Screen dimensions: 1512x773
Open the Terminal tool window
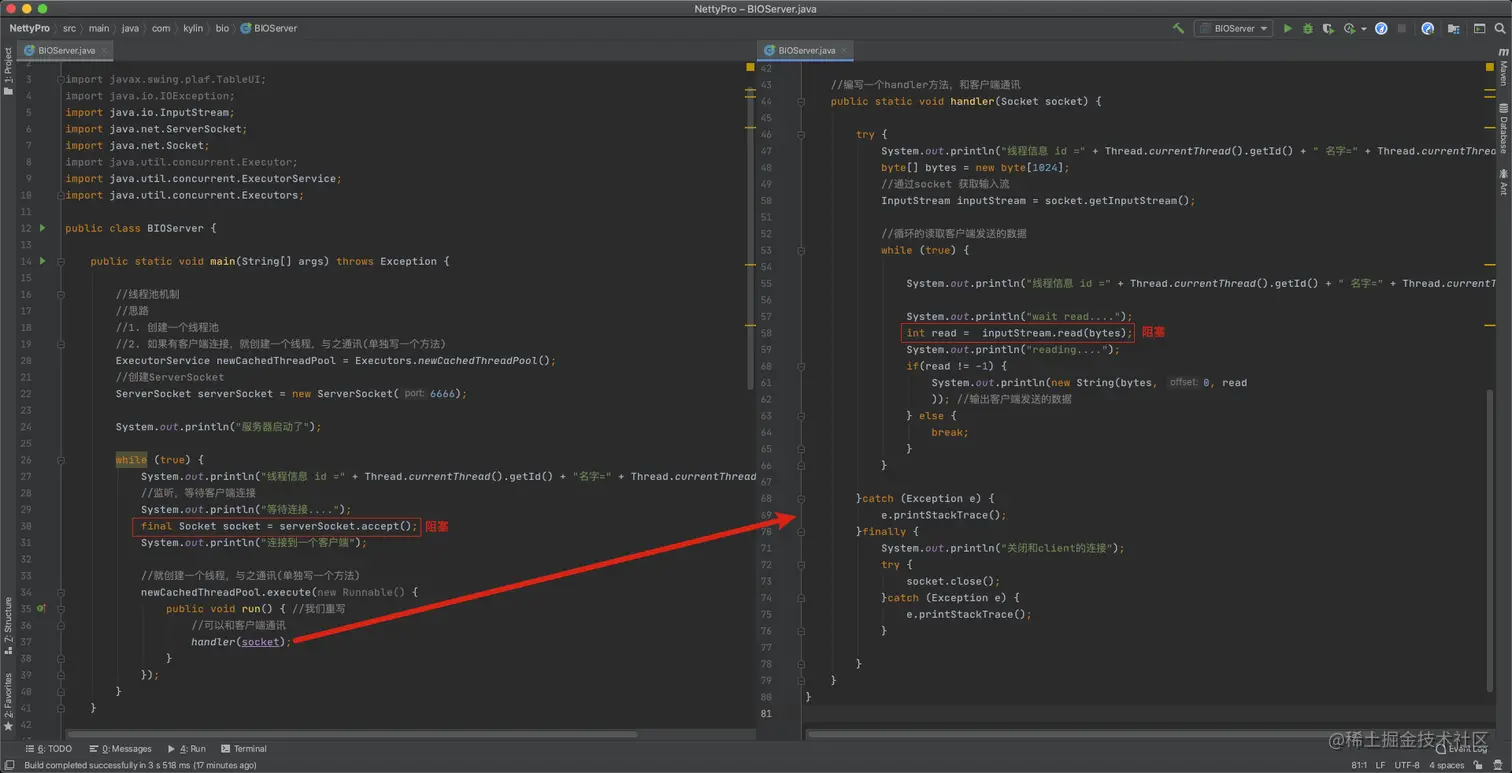click(244, 748)
